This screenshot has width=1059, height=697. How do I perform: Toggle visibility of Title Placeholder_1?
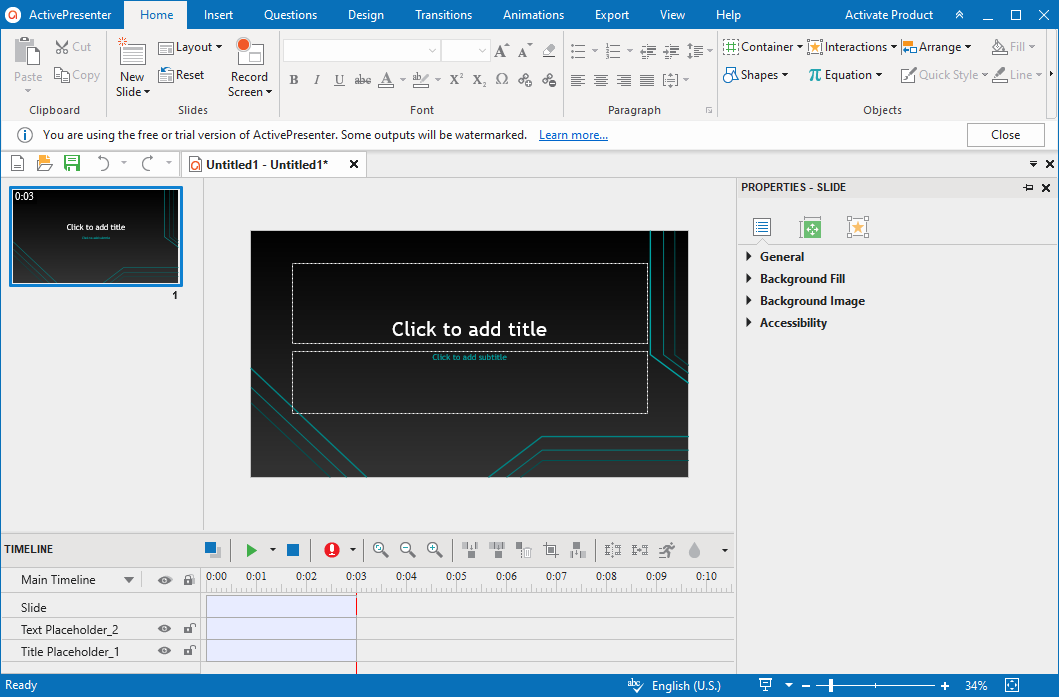point(164,651)
